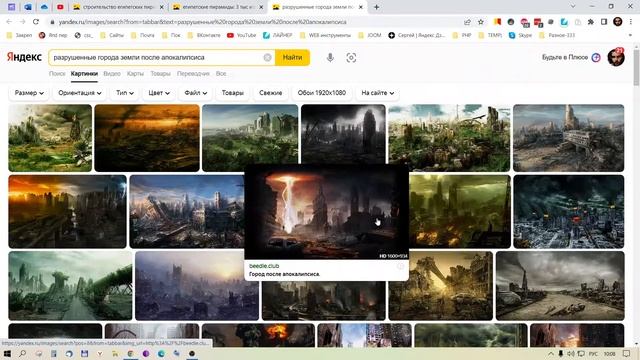Open the Почта bookmark folder
Viewport: 640px width, 360px height.
pyautogui.click(x=143, y=36)
